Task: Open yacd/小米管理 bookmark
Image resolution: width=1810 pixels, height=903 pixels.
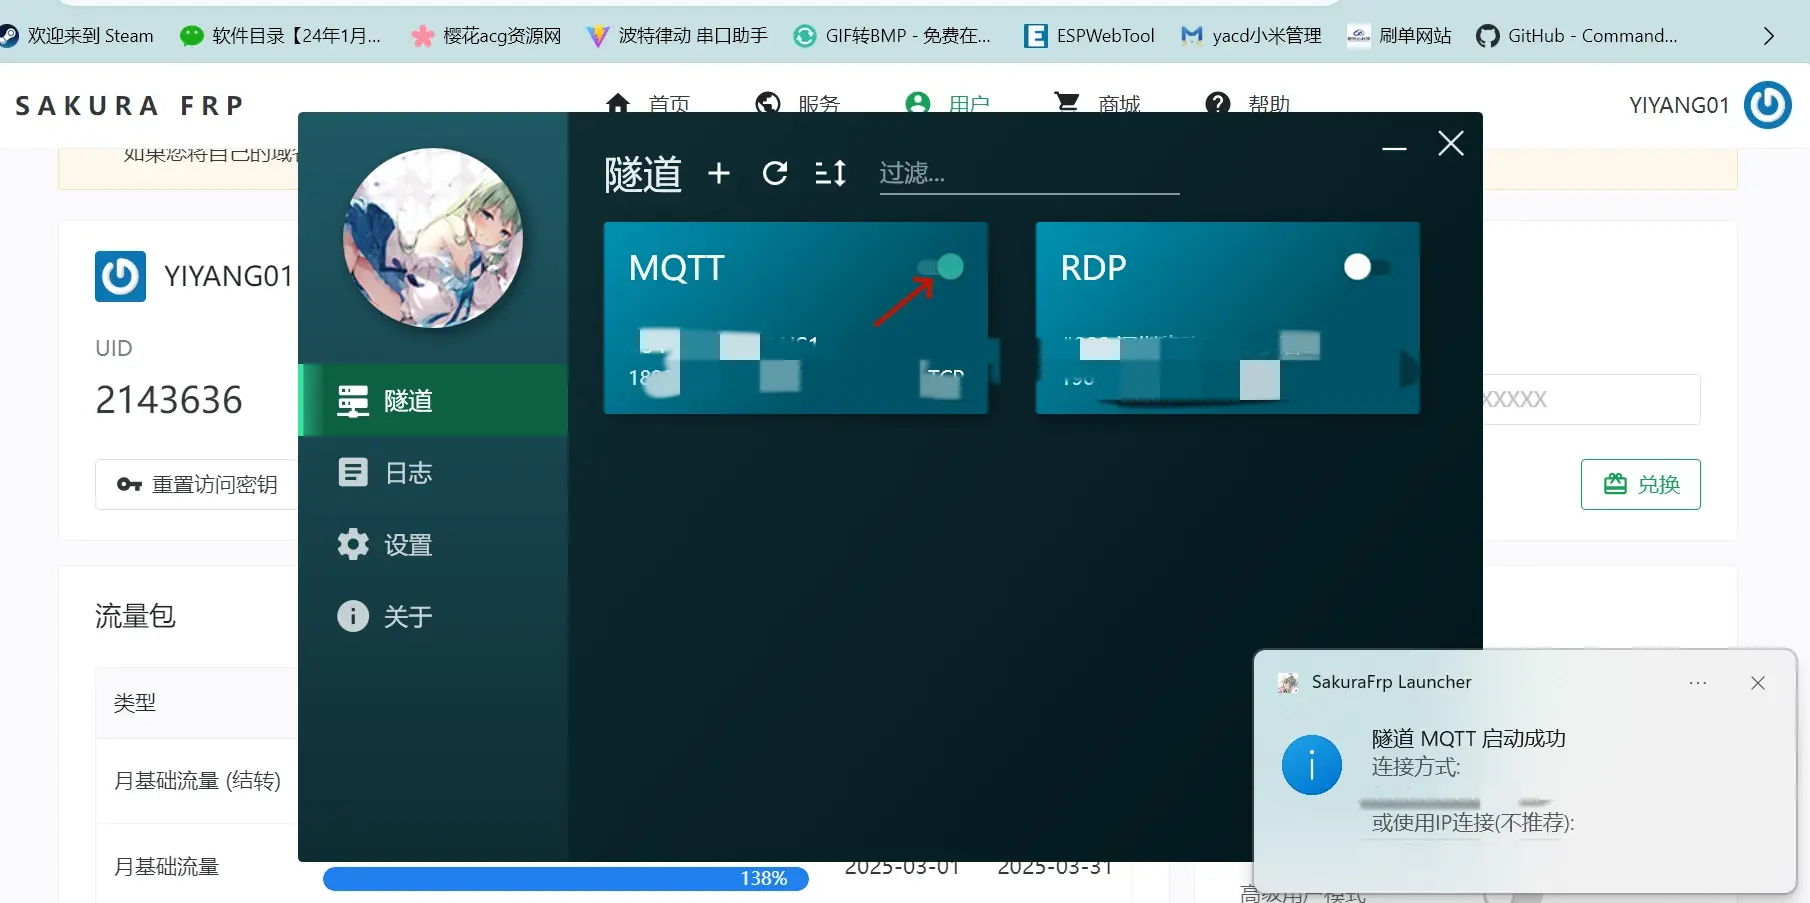Action: tap(1251, 36)
